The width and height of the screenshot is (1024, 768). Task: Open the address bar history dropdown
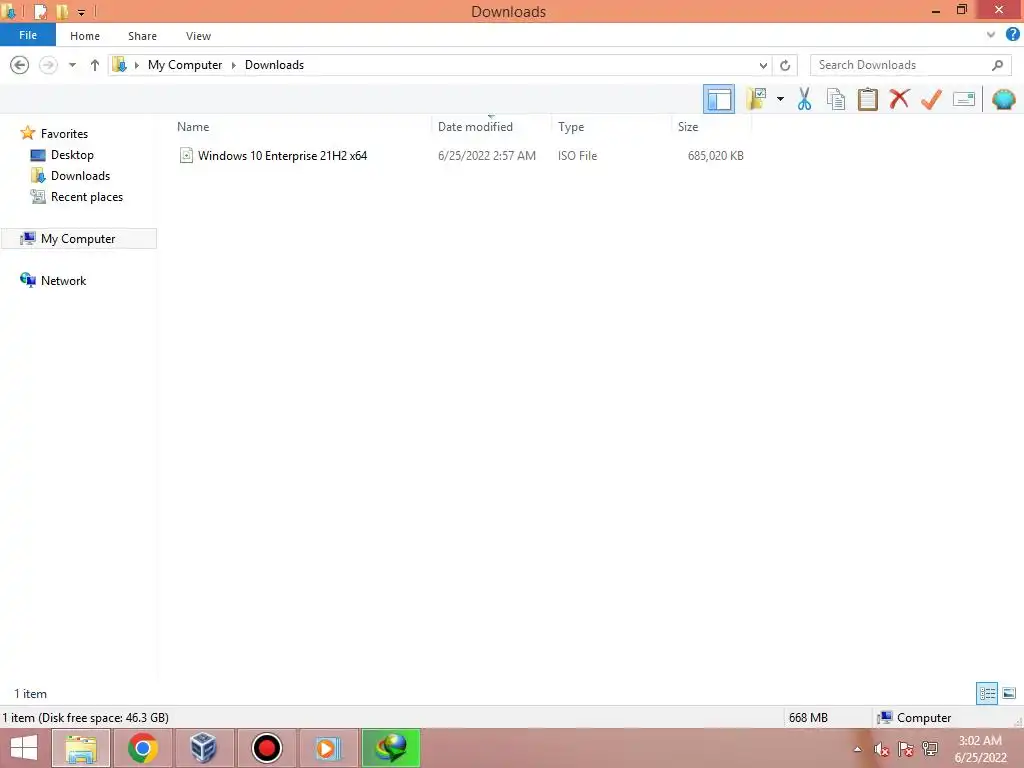(763, 65)
